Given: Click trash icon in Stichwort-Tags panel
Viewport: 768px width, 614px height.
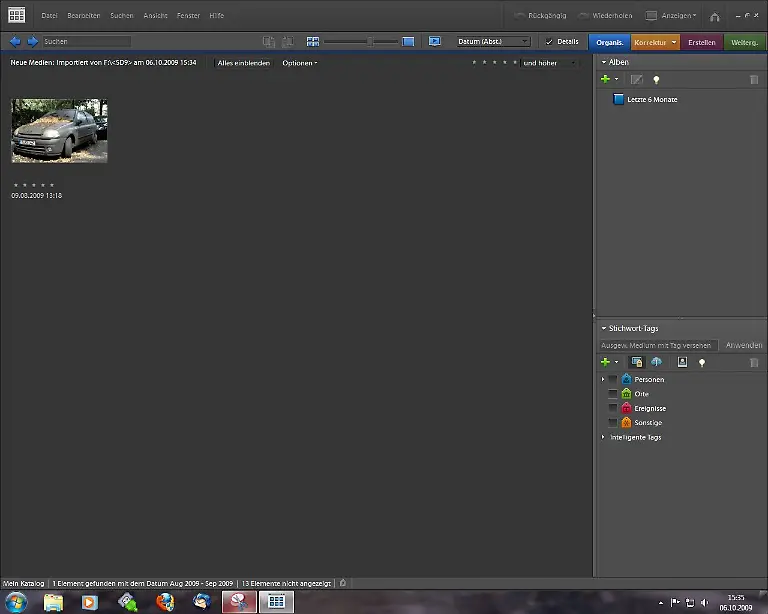Looking at the screenshot, I should [x=754, y=362].
